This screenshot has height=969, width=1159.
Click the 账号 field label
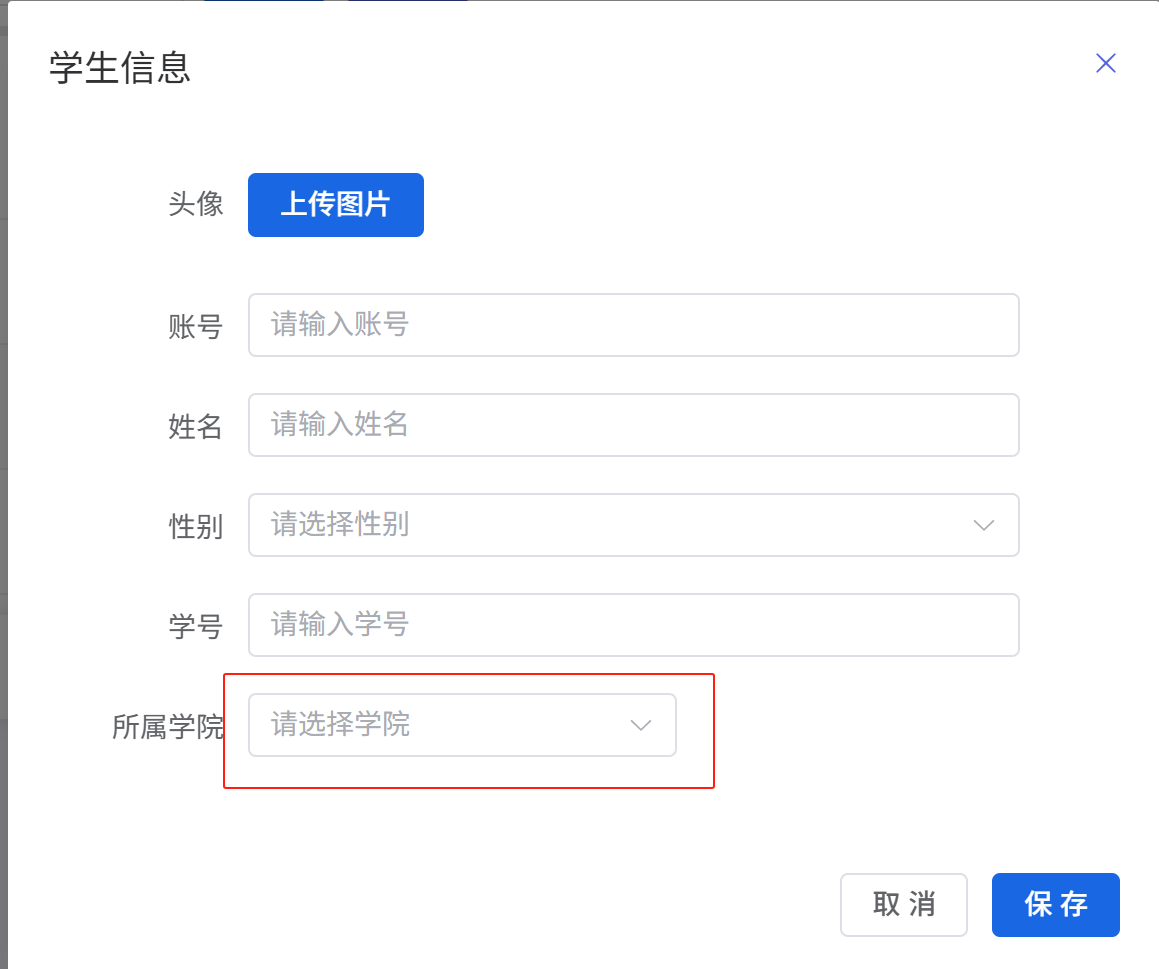pyautogui.click(x=196, y=327)
